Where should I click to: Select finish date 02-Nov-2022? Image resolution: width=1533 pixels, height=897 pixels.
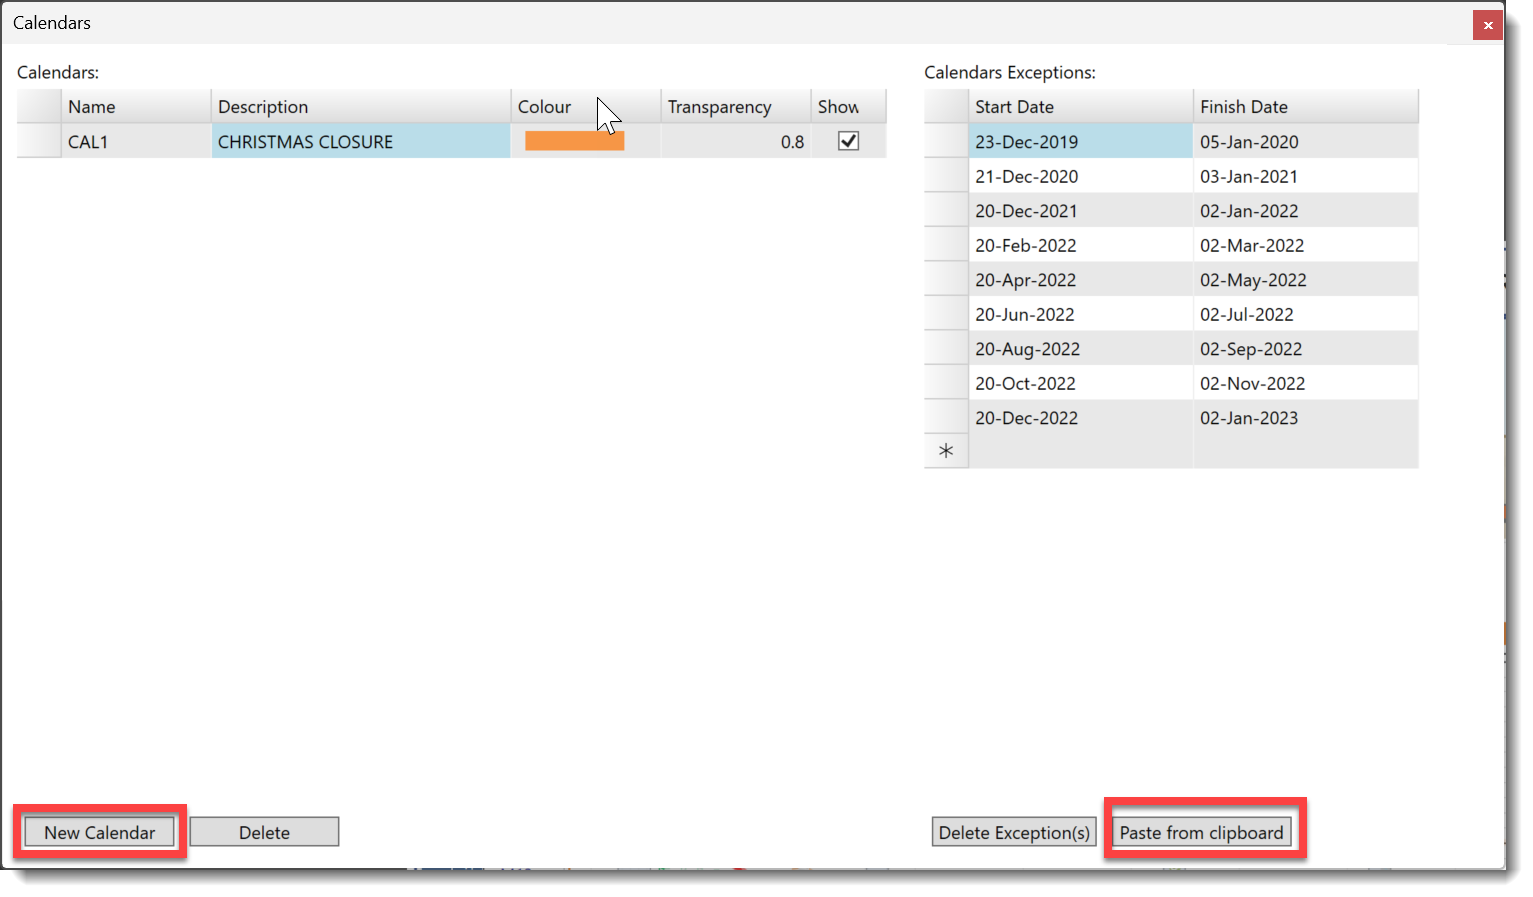(1306, 383)
